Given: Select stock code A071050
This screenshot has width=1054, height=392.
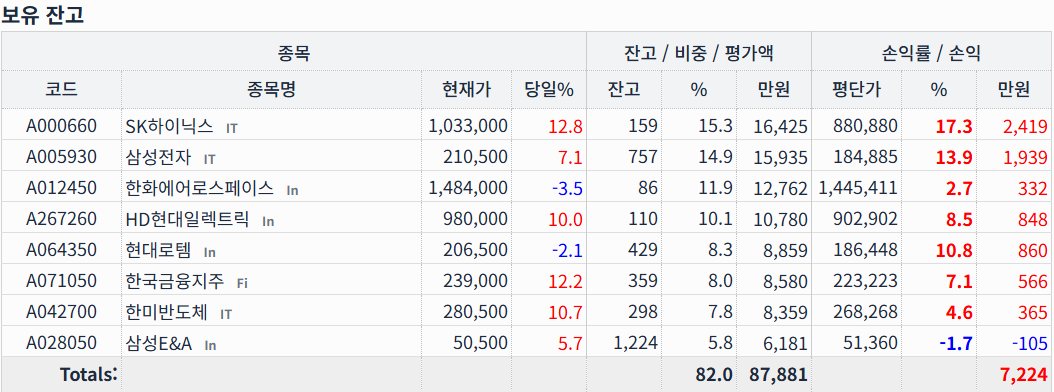Looking at the screenshot, I should 61,280.
